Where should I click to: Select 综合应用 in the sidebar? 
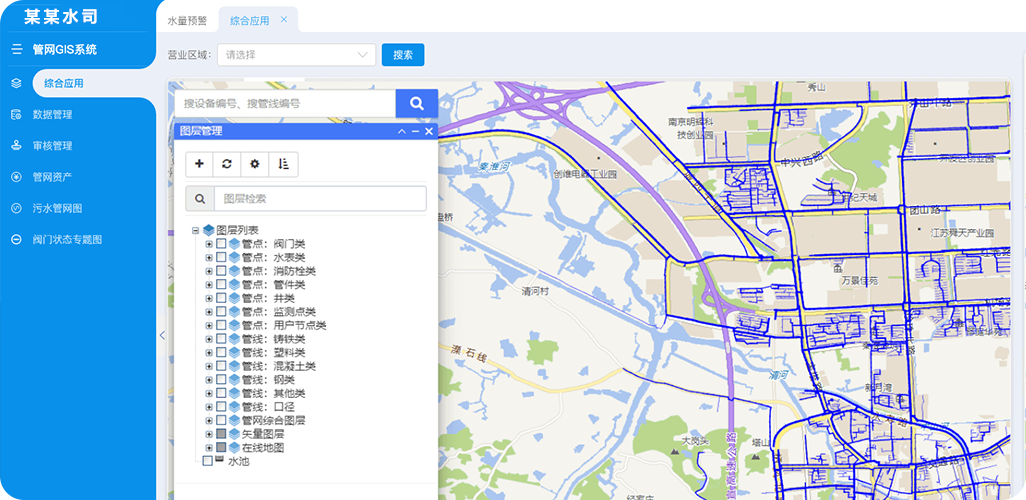pos(64,83)
